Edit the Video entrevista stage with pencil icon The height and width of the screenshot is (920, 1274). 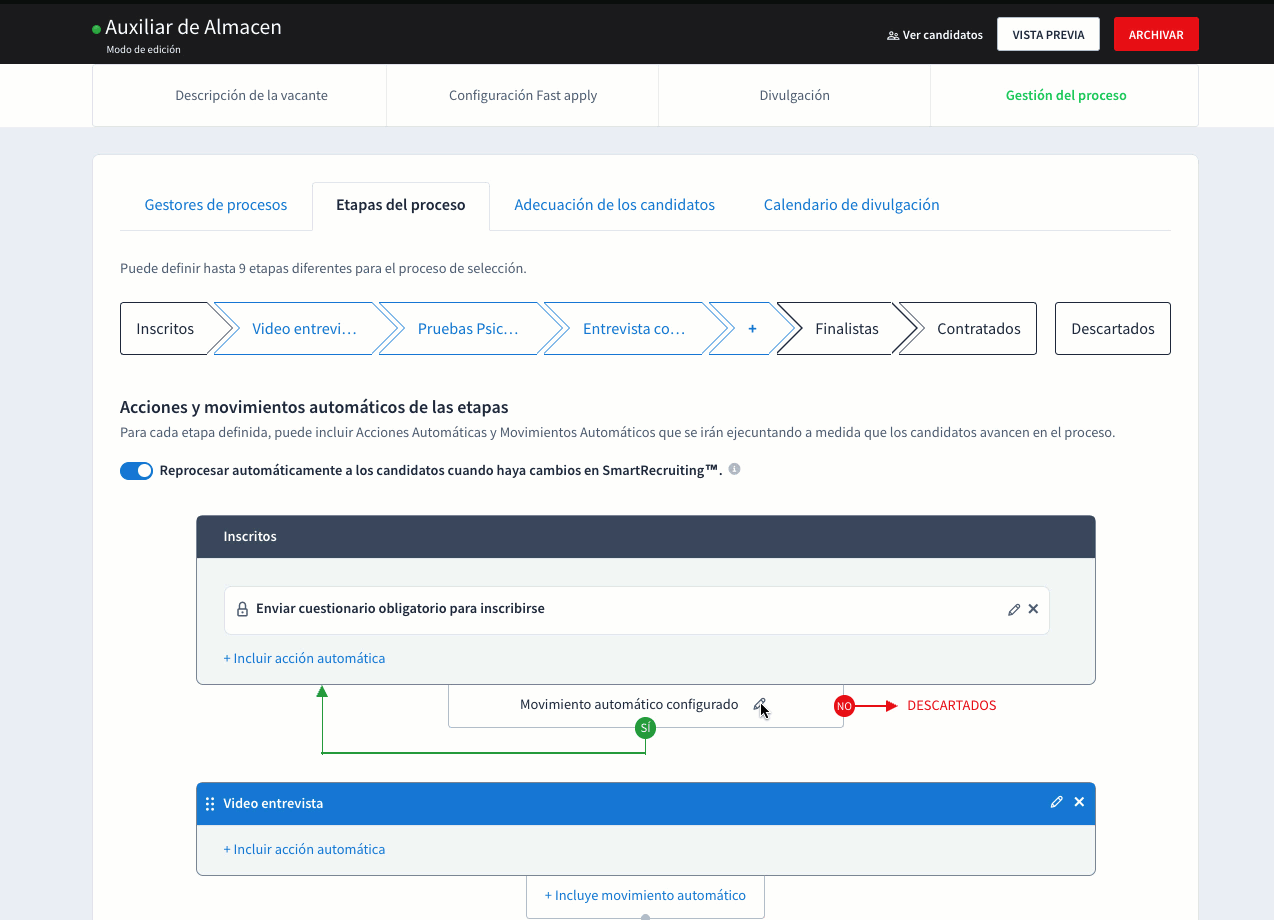point(1057,801)
